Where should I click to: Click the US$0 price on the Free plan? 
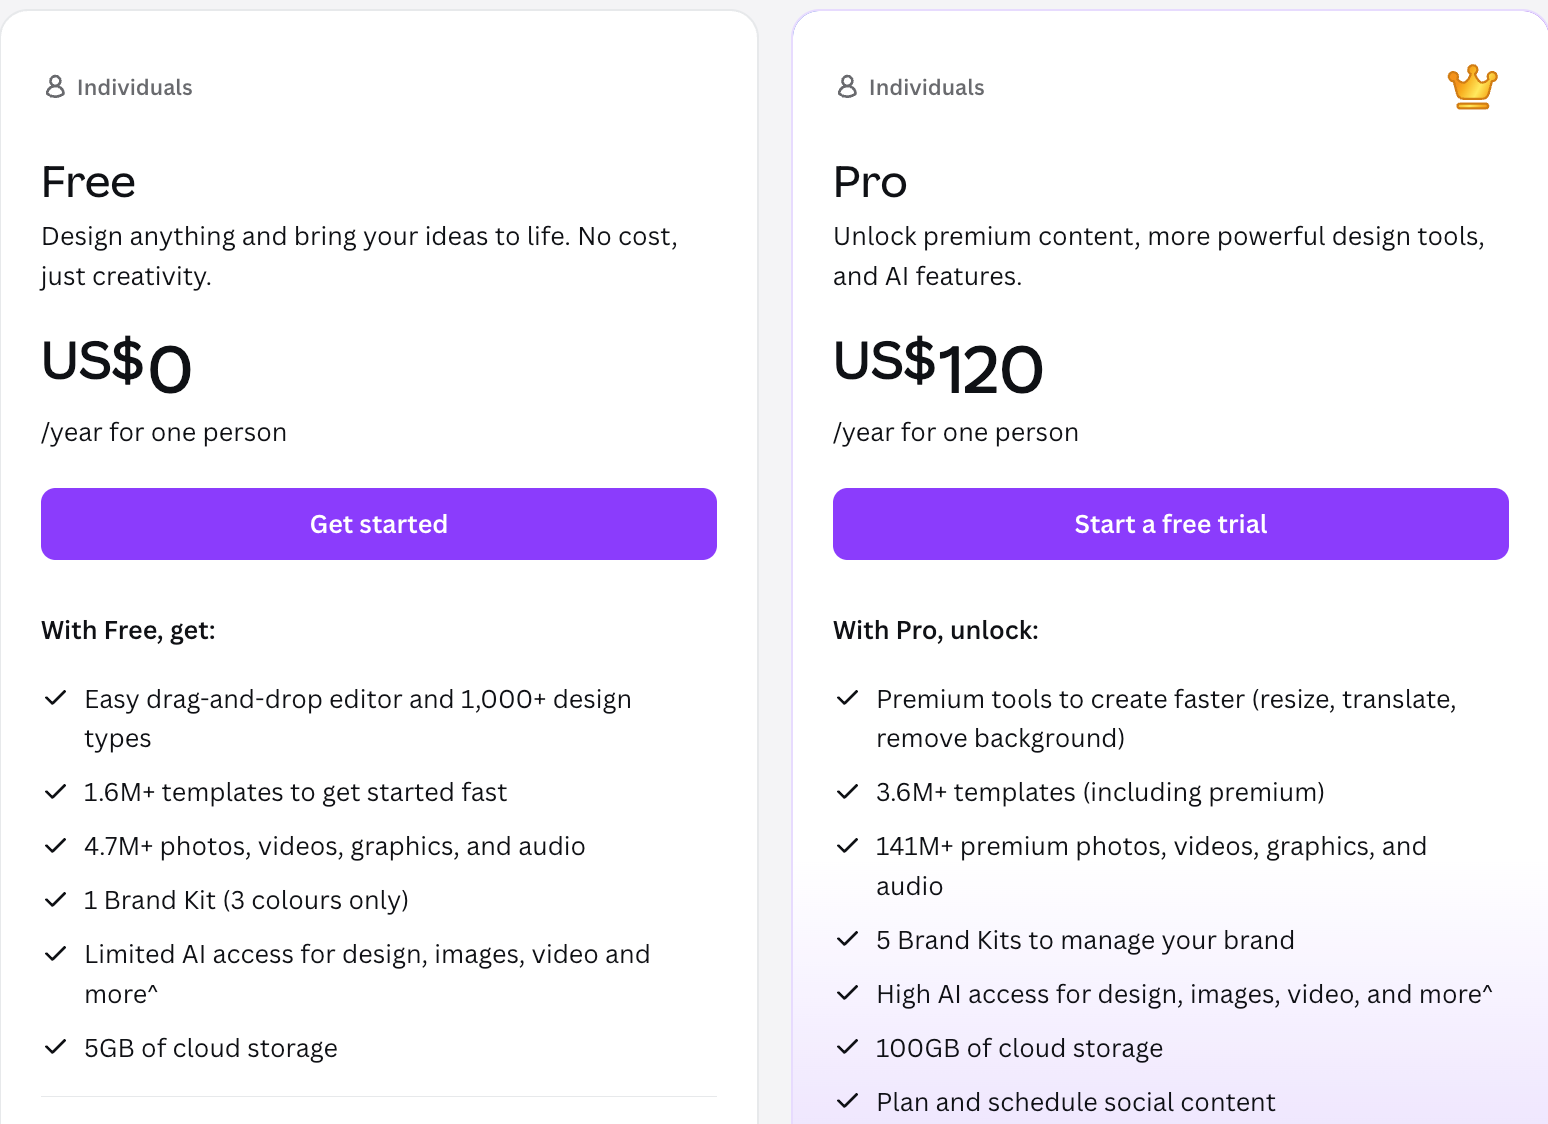click(x=116, y=365)
